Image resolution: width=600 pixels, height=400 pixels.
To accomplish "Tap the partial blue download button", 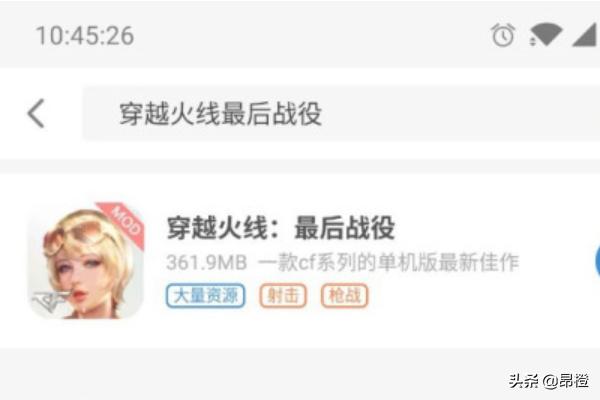I will pyautogui.click(x=597, y=261).
